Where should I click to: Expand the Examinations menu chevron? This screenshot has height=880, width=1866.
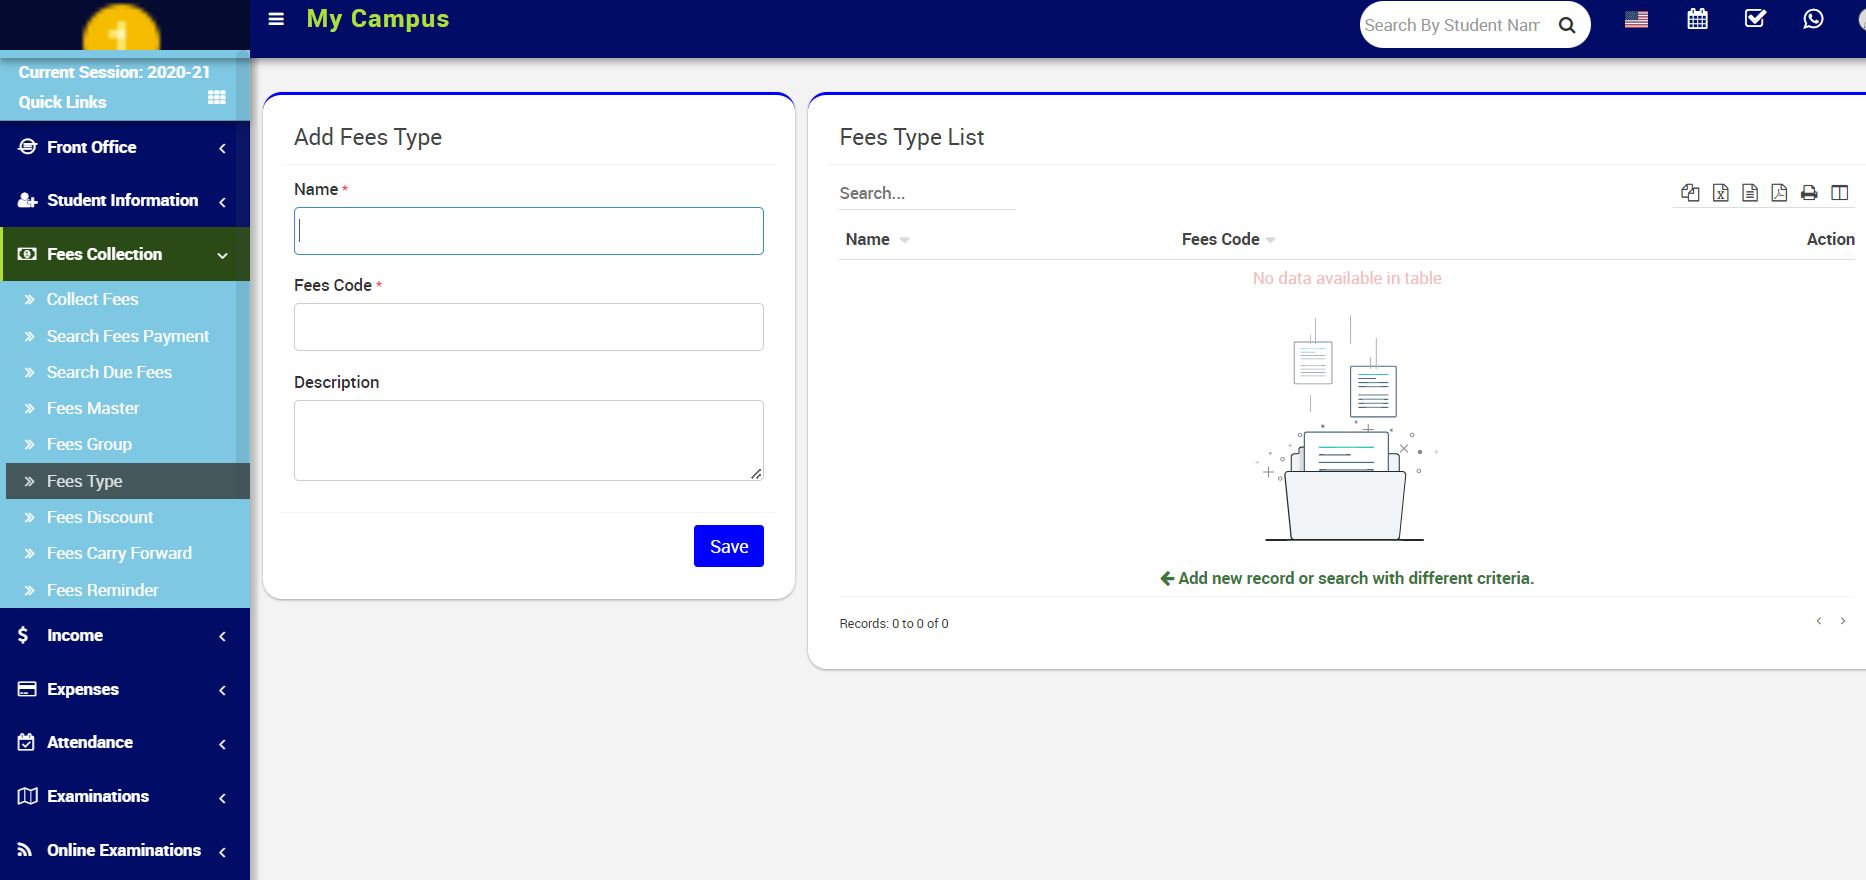pyautogui.click(x=222, y=797)
